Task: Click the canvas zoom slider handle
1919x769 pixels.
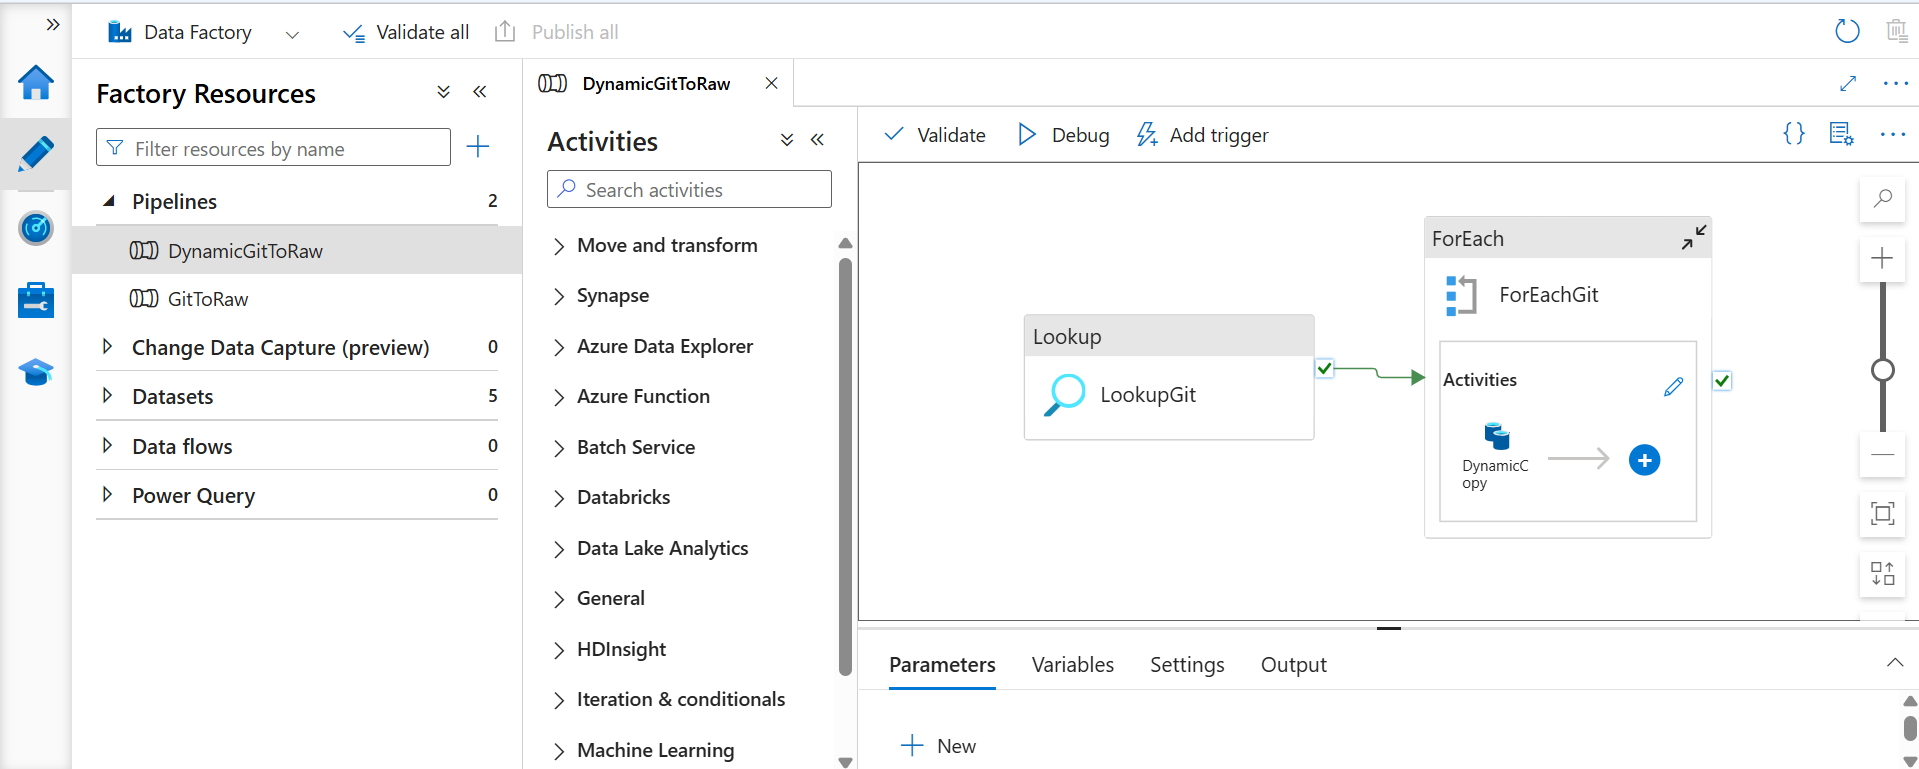Action: (x=1882, y=371)
